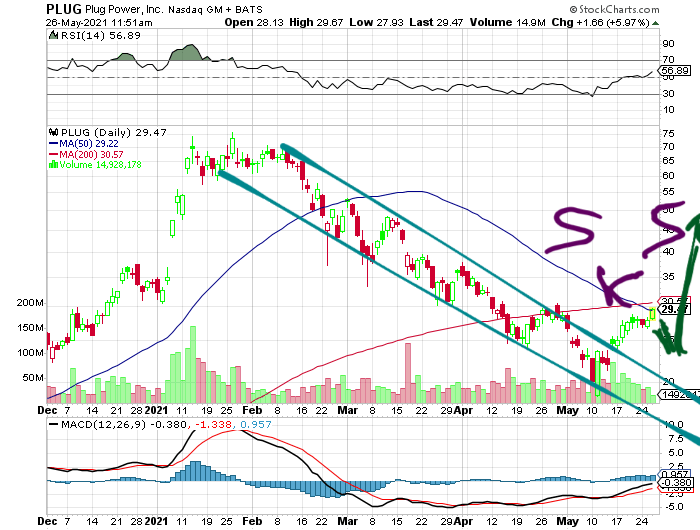Click the Mar label on the MACD panel date axis
700x530 pixels.
pos(348,521)
